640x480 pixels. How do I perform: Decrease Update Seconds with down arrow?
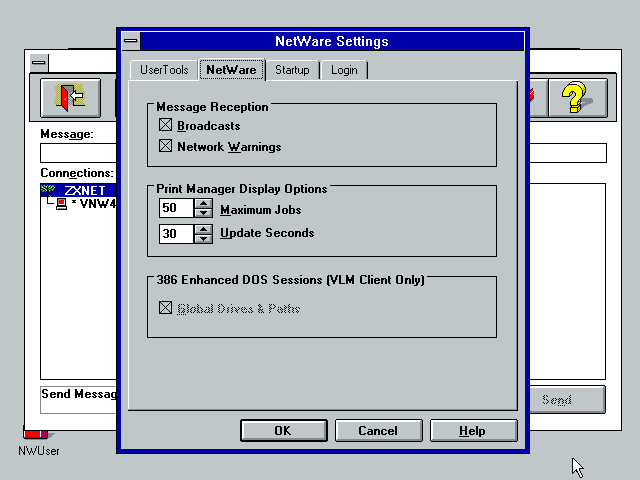point(203,238)
